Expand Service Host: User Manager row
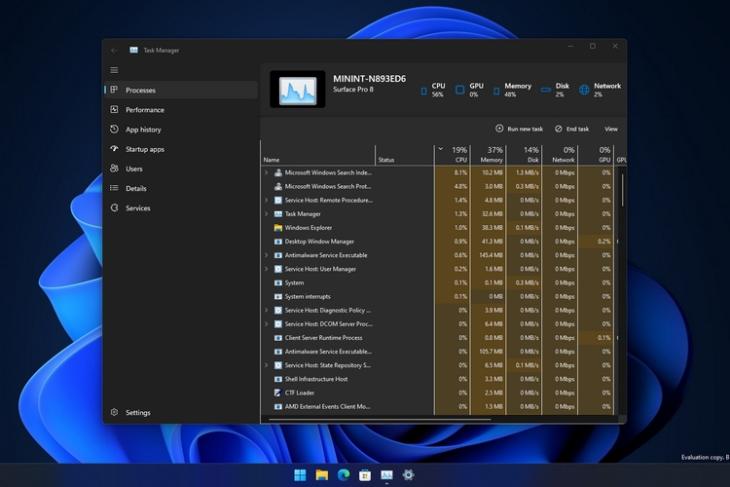This screenshot has height=487, width=730. click(x=267, y=269)
